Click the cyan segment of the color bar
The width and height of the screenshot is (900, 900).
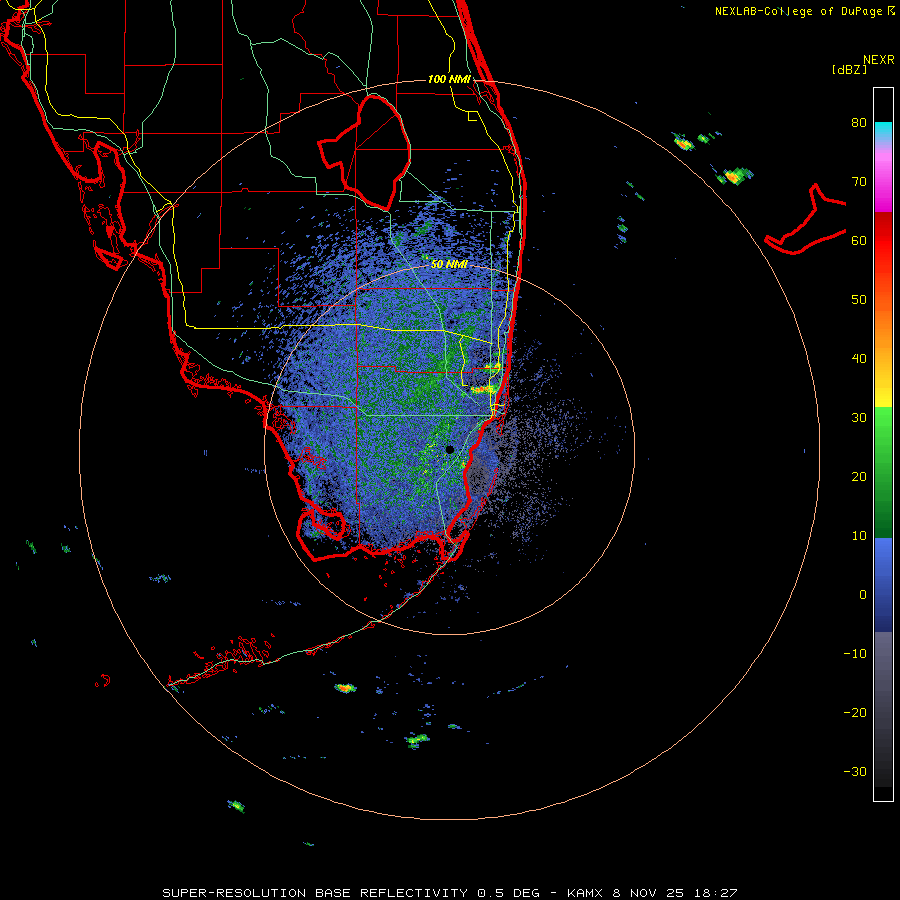(883, 131)
